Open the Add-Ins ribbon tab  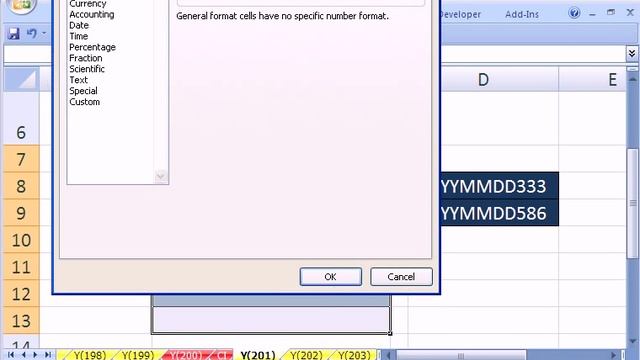tap(522, 14)
